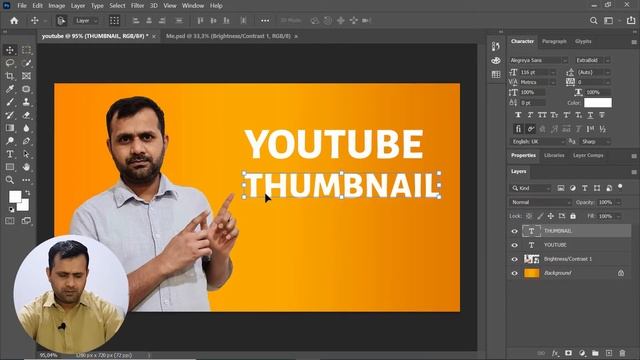640x360 pixels.
Task: Select the Clone Stamp tool
Action: pyautogui.click(x=26, y=102)
